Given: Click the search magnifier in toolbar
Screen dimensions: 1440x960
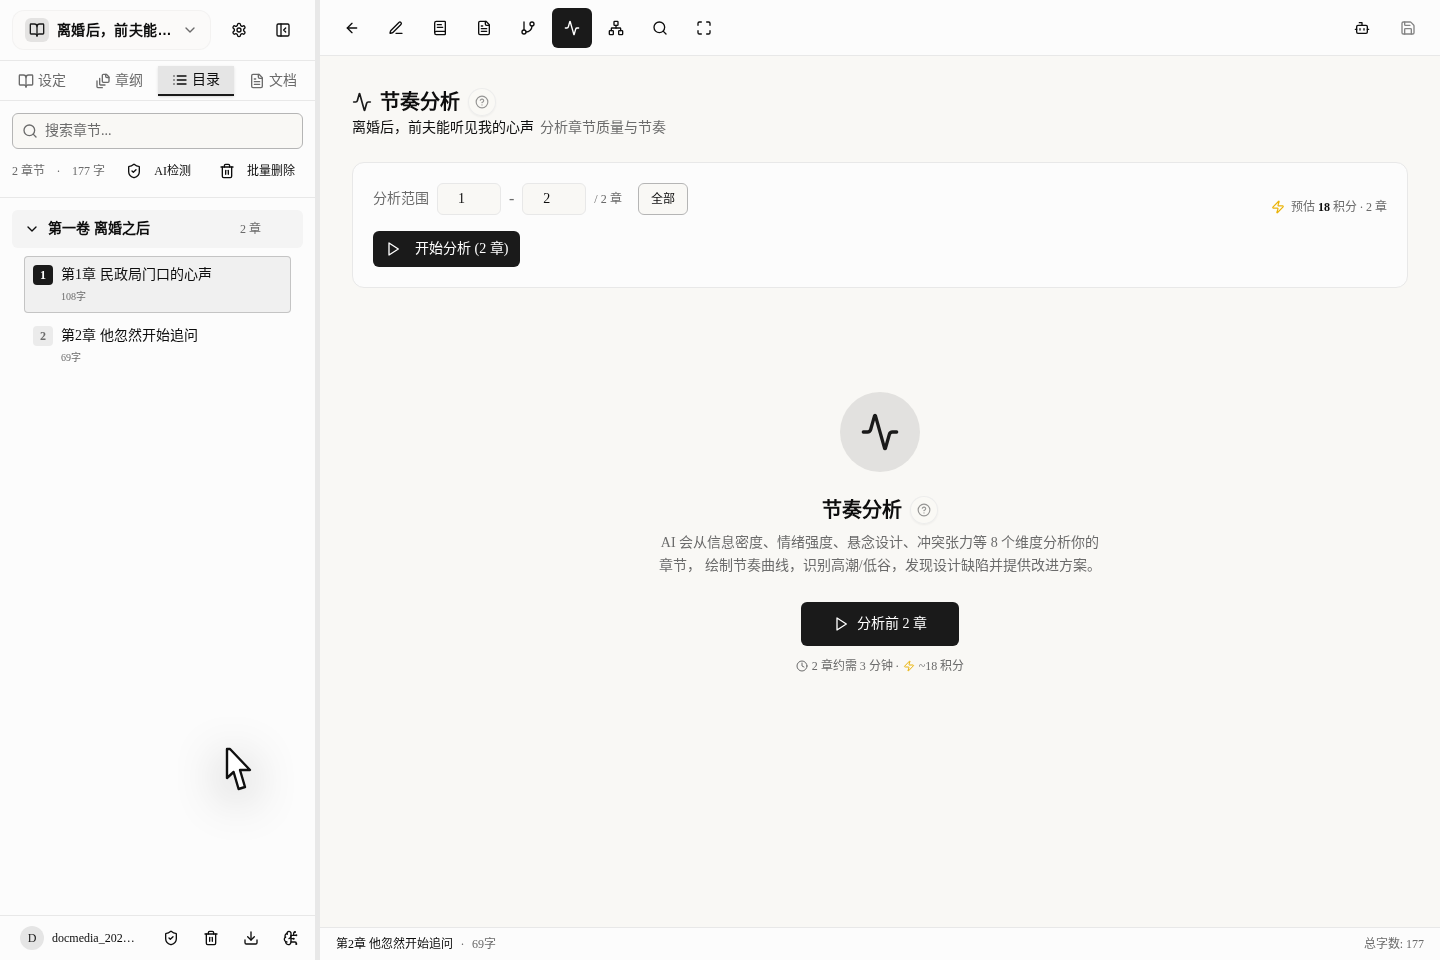Looking at the screenshot, I should 660,28.
